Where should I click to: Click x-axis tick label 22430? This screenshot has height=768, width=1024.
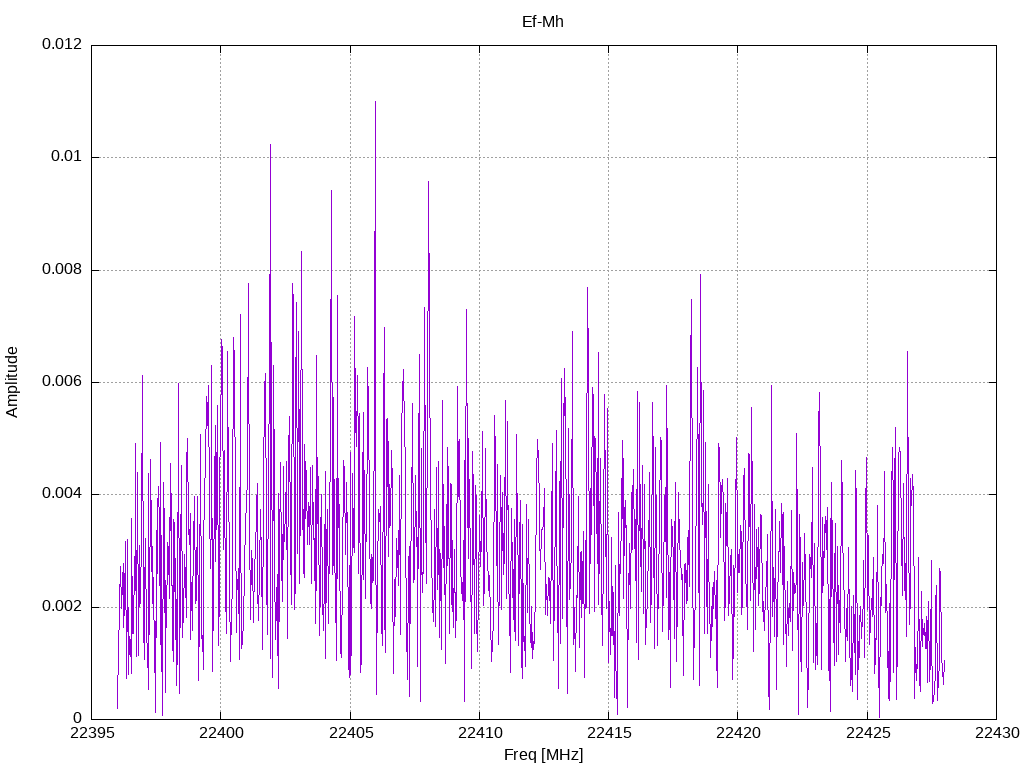tap(997, 733)
